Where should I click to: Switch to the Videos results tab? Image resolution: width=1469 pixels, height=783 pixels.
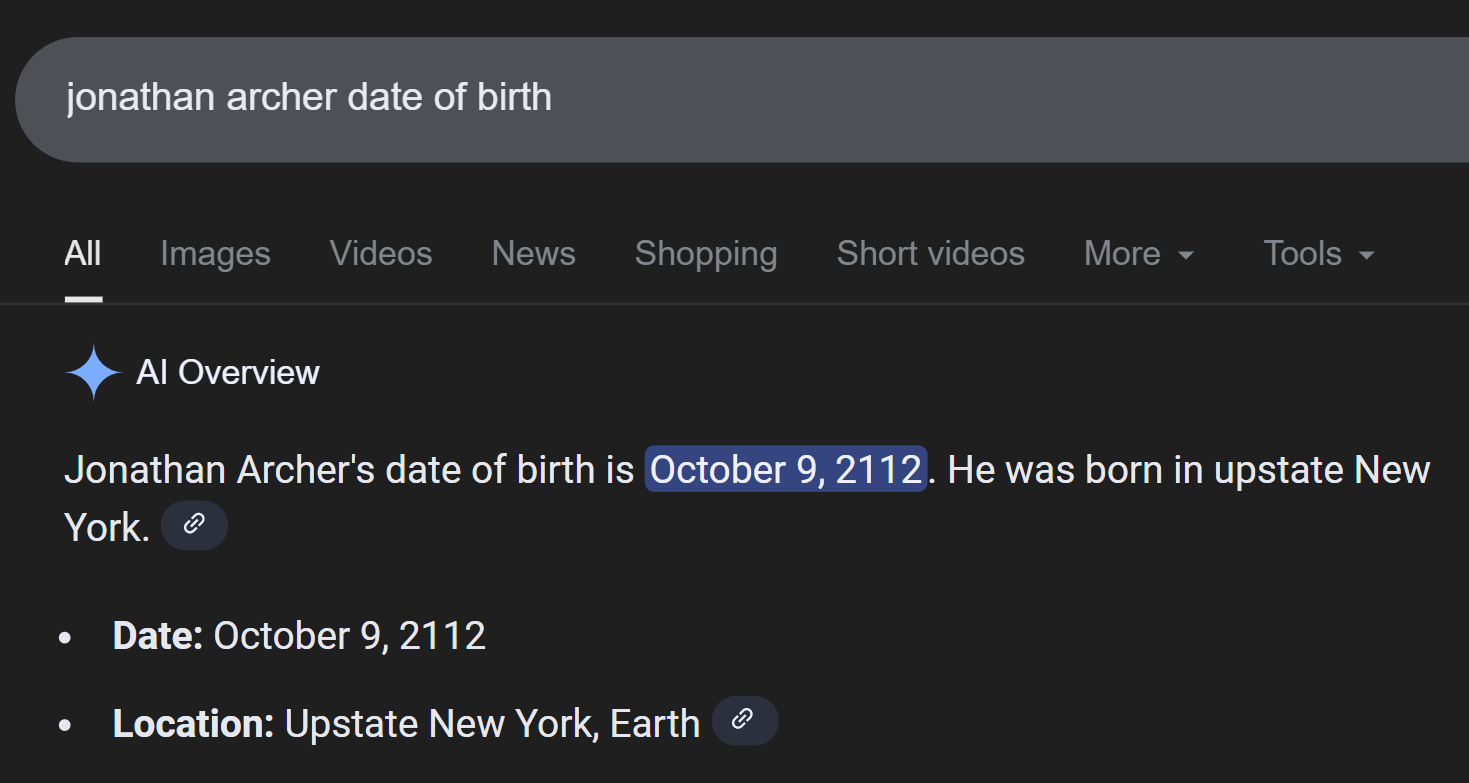coord(381,254)
